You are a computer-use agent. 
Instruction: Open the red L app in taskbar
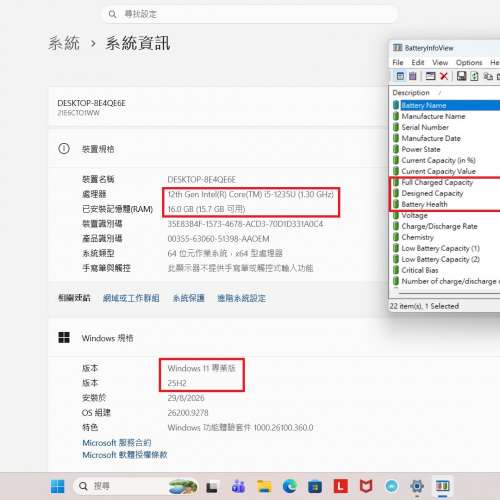point(341,486)
